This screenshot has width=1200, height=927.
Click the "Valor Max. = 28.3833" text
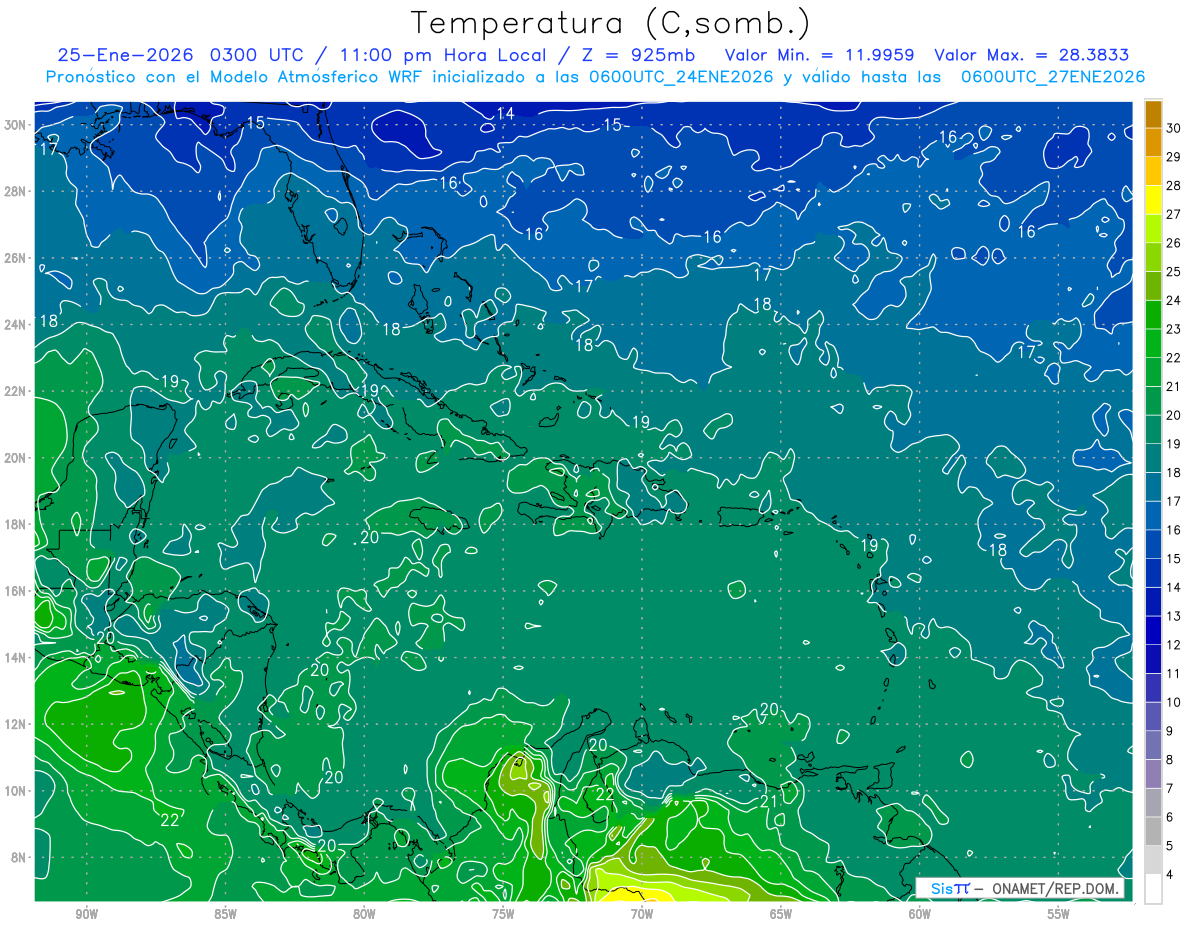(1032, 55)
